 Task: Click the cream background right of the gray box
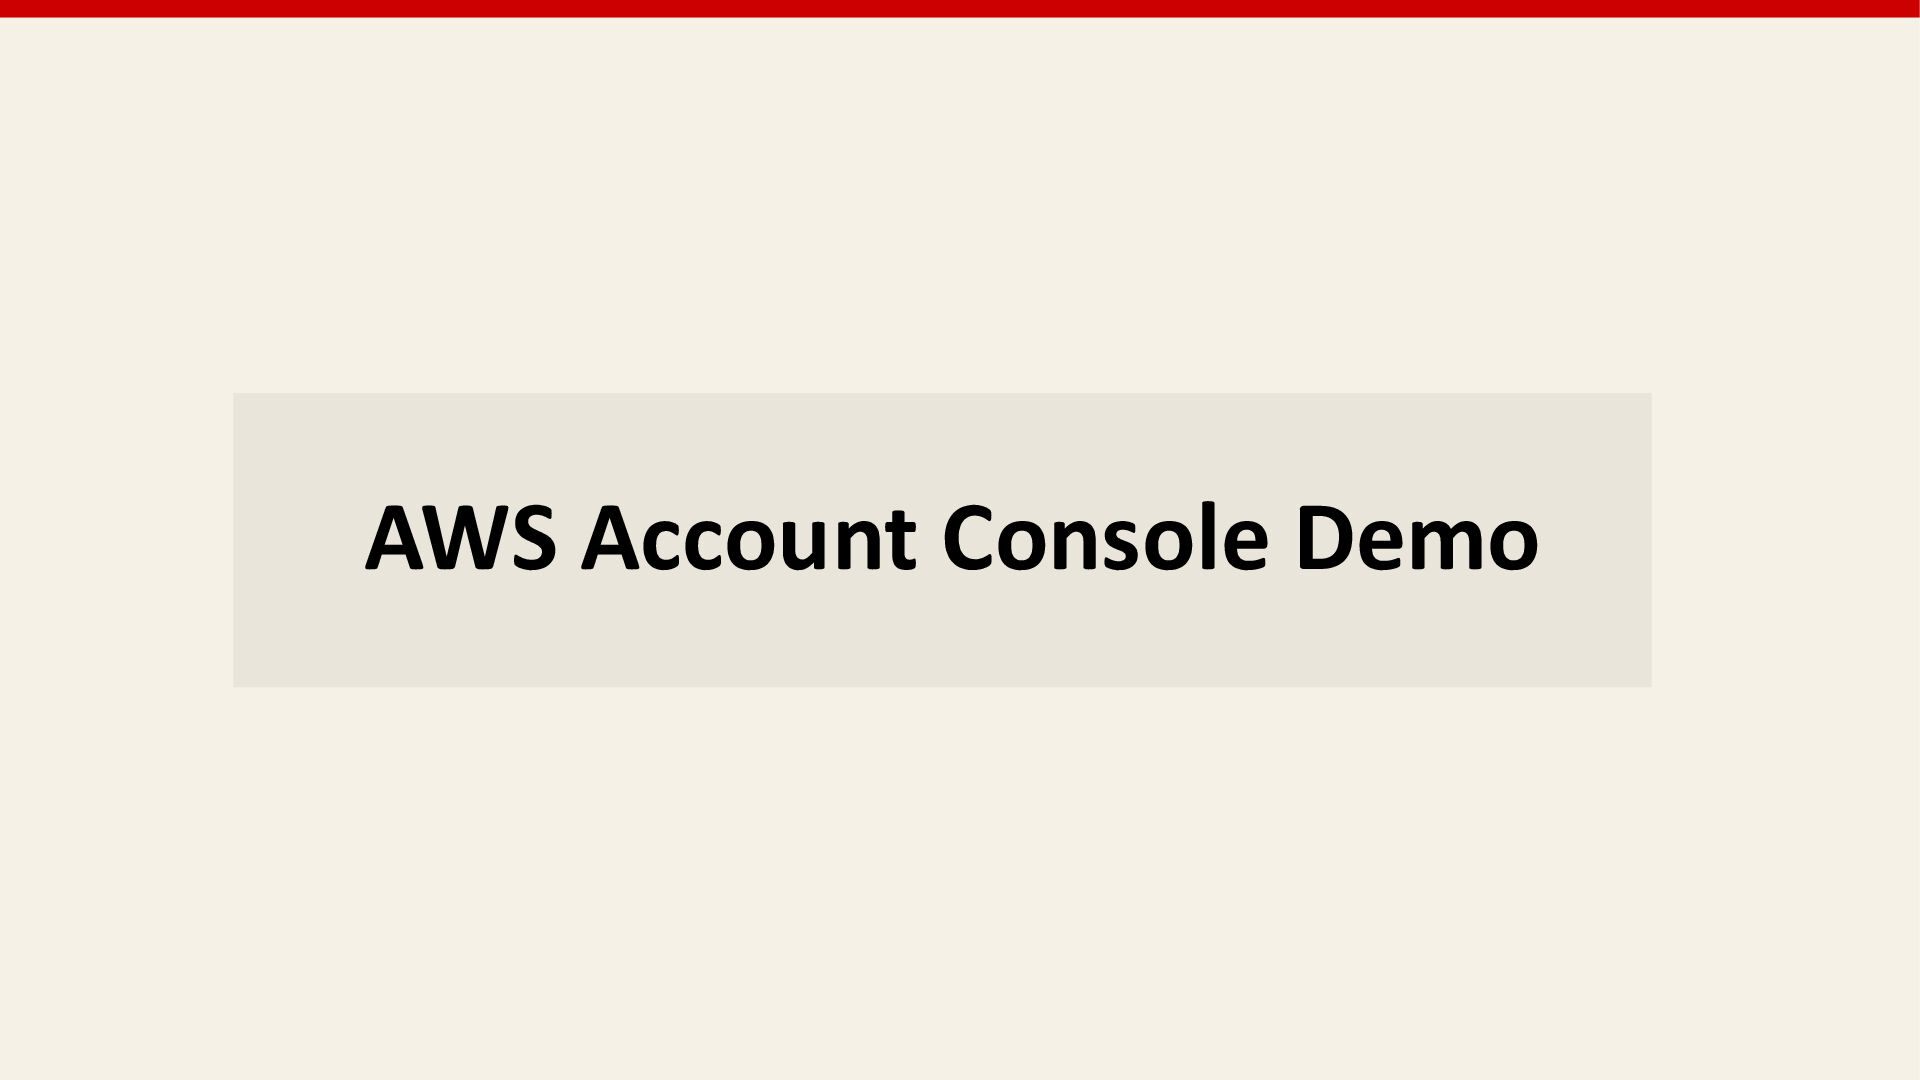1786,540
